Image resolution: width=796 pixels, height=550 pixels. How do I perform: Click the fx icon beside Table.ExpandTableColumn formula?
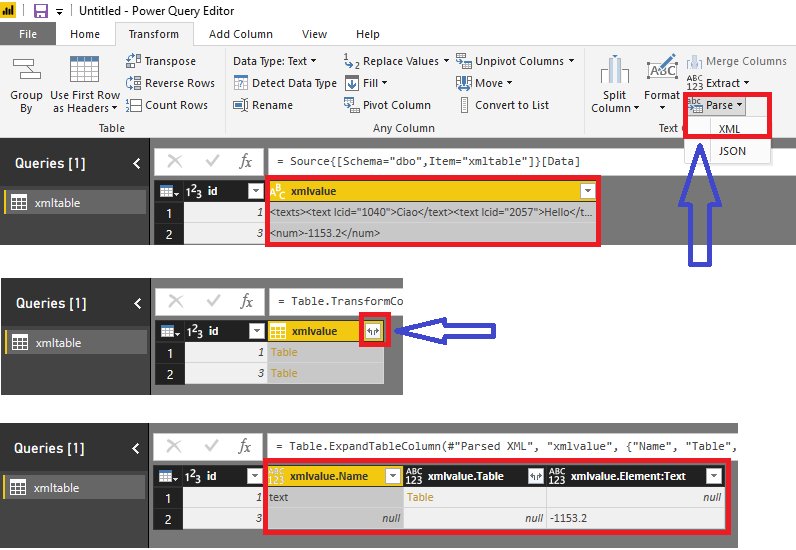(245, 446)
